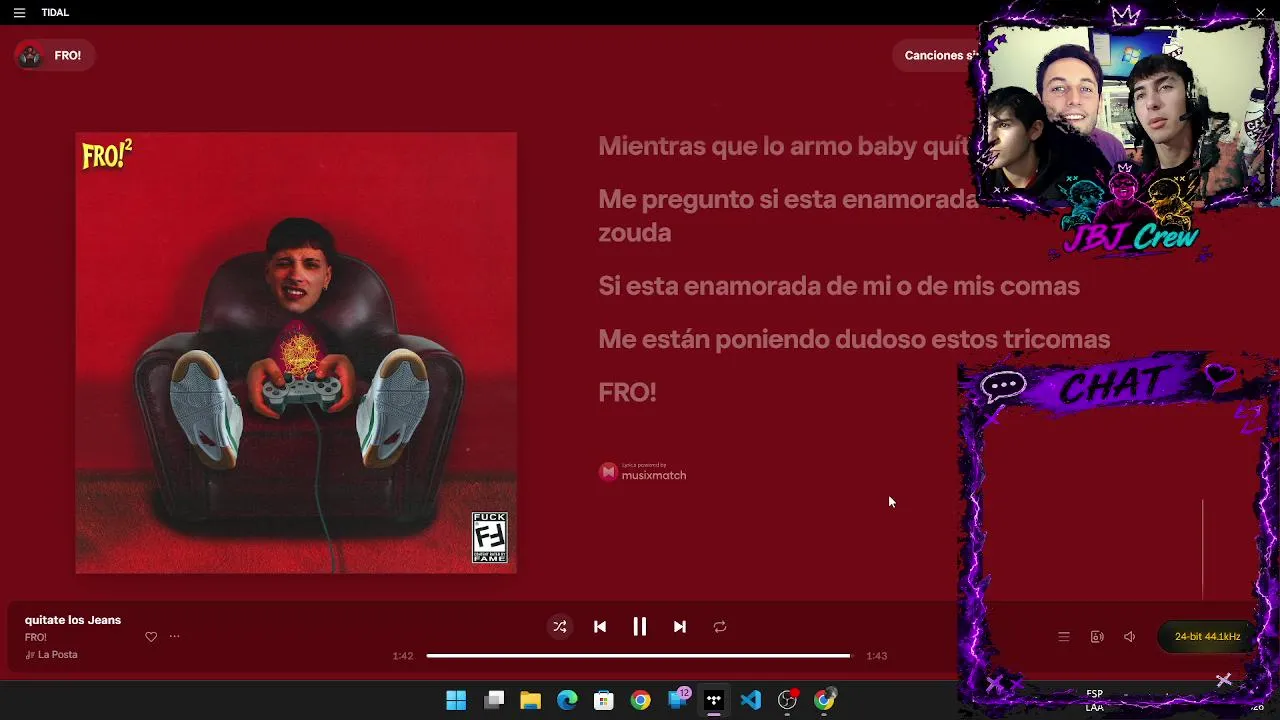Open the musixmatch lyrics credit
Screen dimensions: 1280x720
point(642,472)
